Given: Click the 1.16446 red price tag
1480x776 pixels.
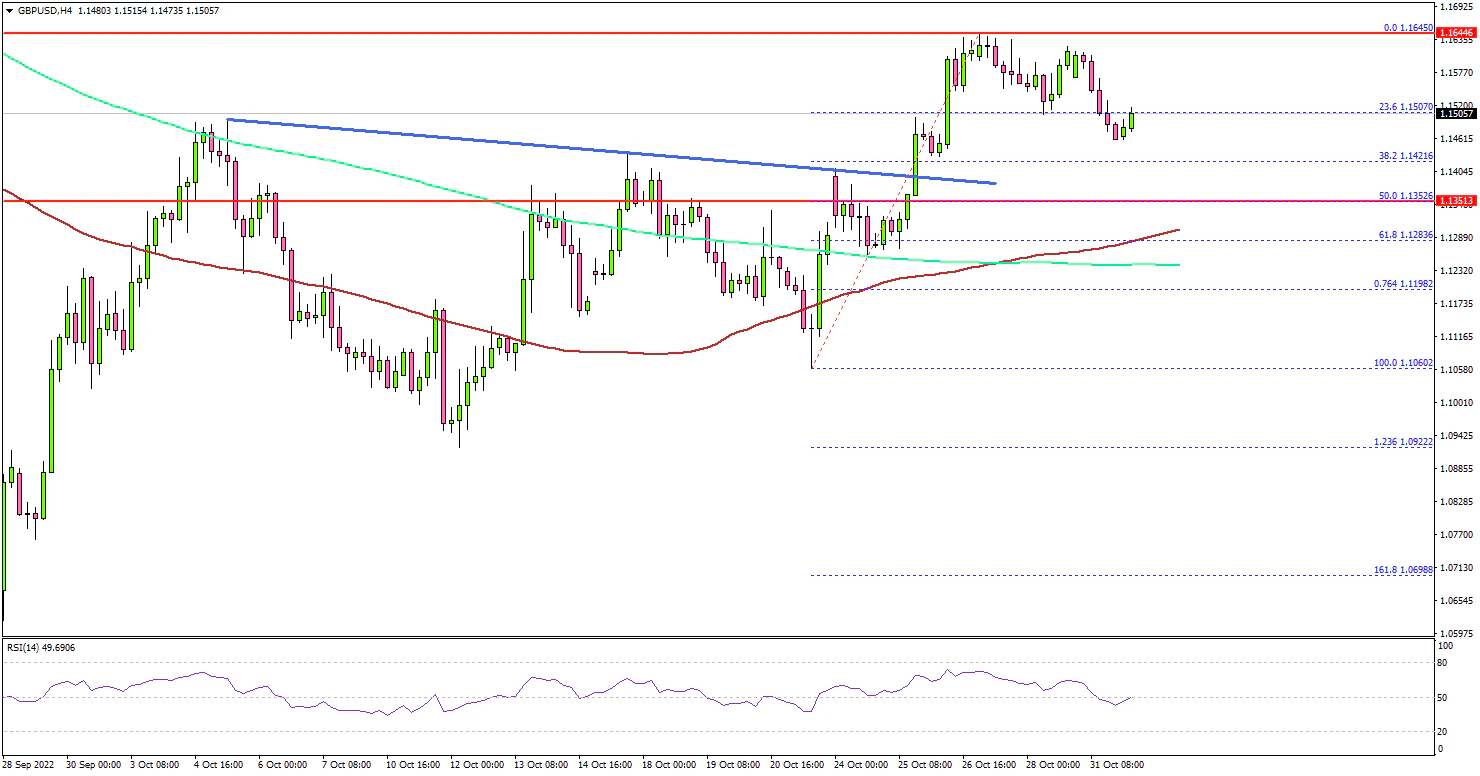Looking at the screenshot, I should 1456,33.
